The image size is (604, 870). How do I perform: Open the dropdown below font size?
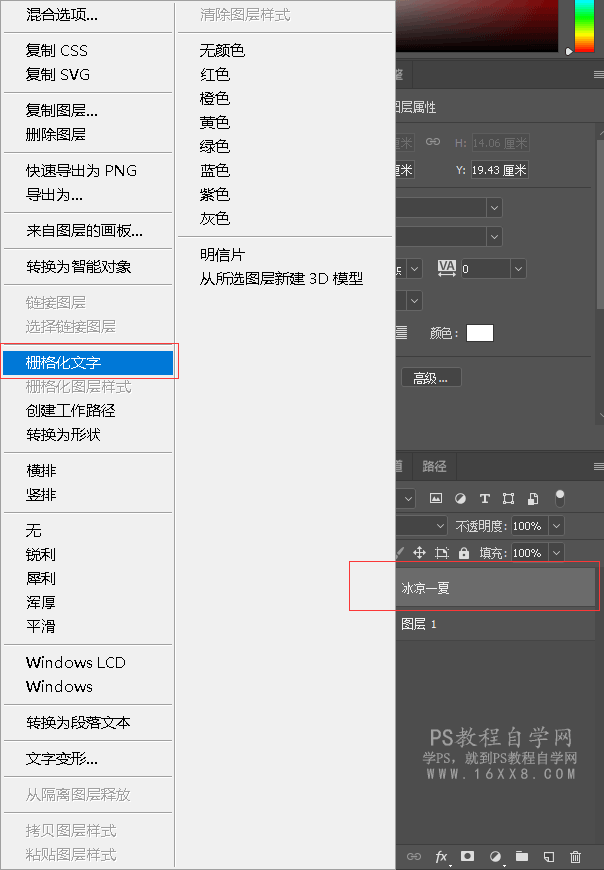coord(414,301)
